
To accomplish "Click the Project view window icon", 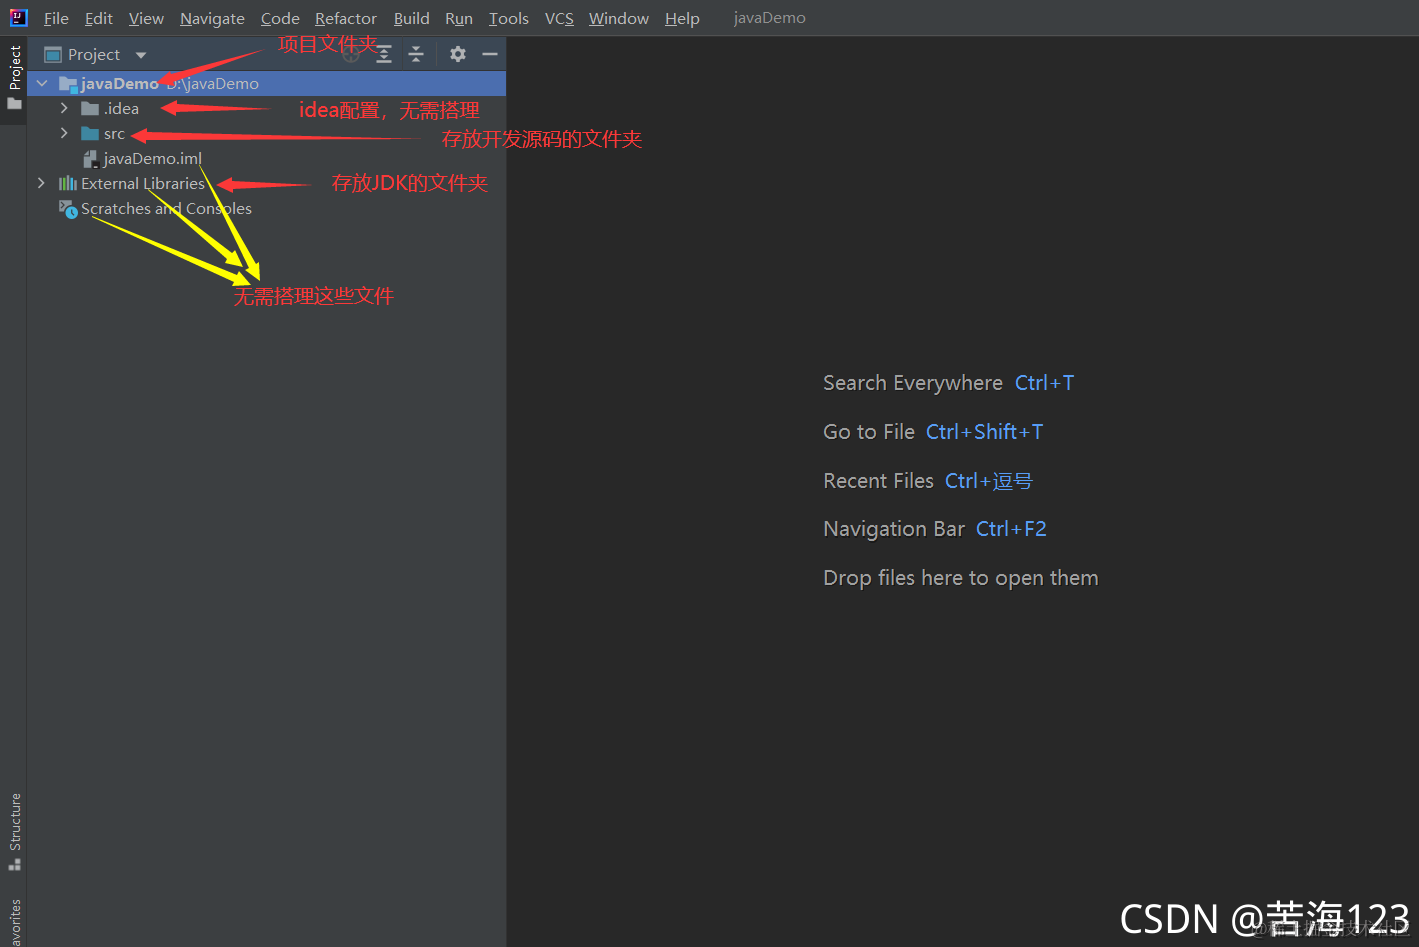I will pyautogui.click(x=53, y=55).
